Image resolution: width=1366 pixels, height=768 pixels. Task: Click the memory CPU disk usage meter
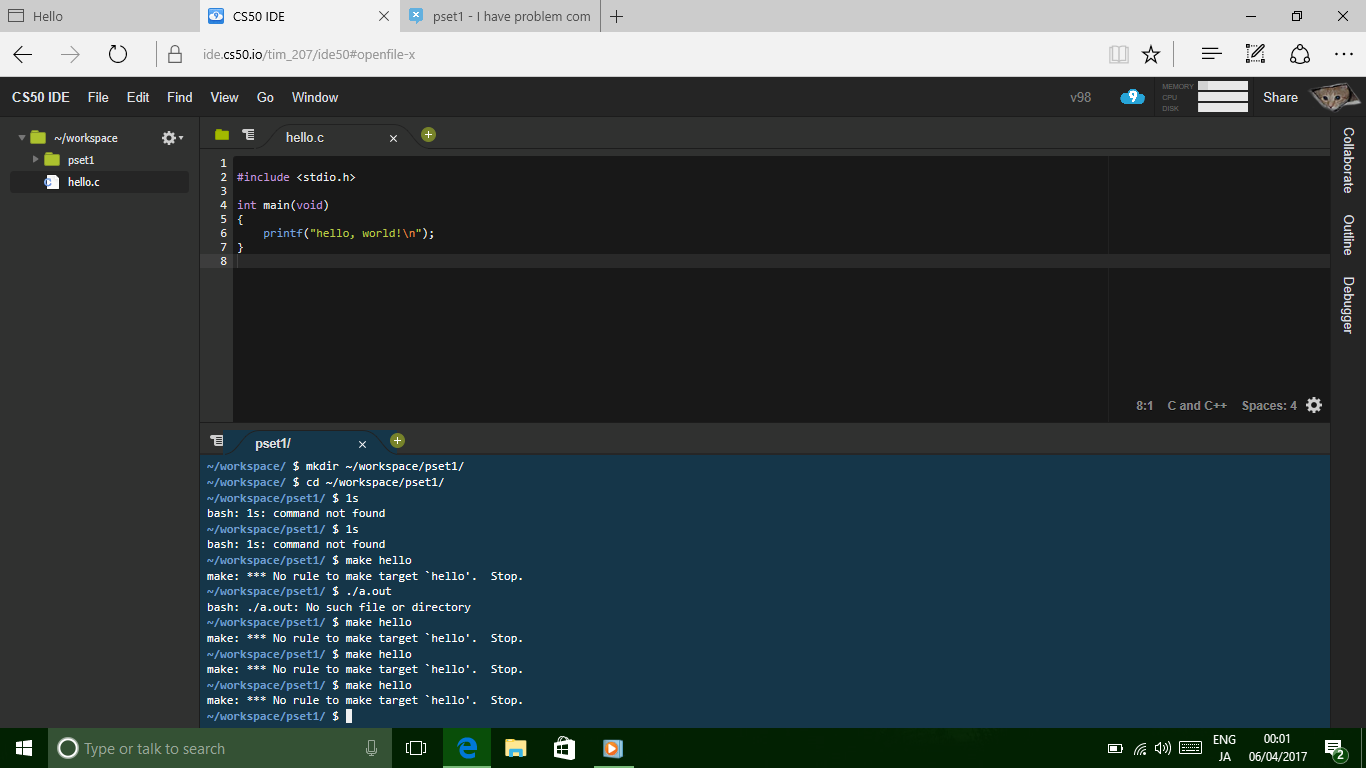[x=1205, y=97]
